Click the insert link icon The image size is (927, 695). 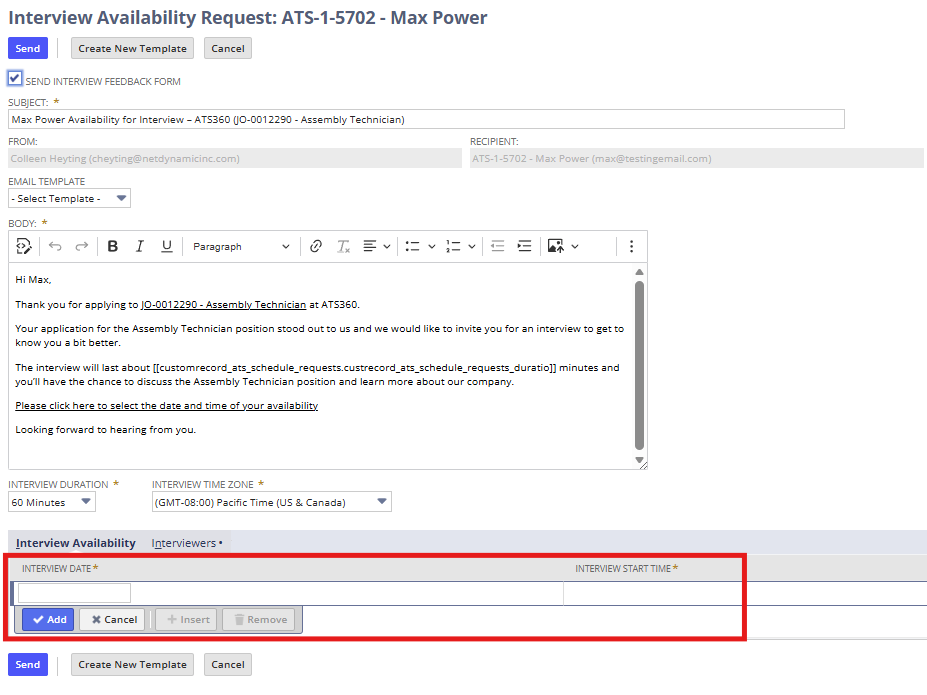pyautogui.click(x=316, y=246)
